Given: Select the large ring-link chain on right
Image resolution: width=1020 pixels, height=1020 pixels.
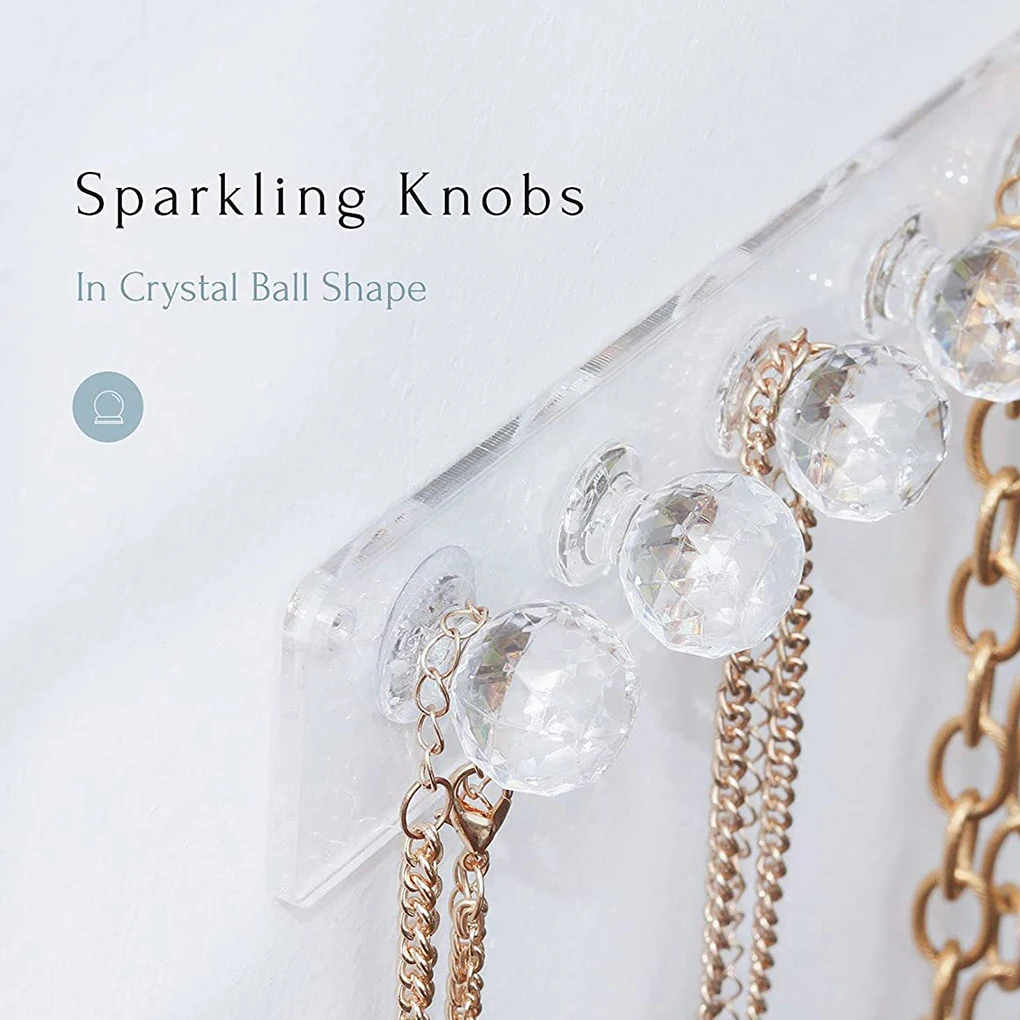Looking at the screenshot, I should (973, 716).
